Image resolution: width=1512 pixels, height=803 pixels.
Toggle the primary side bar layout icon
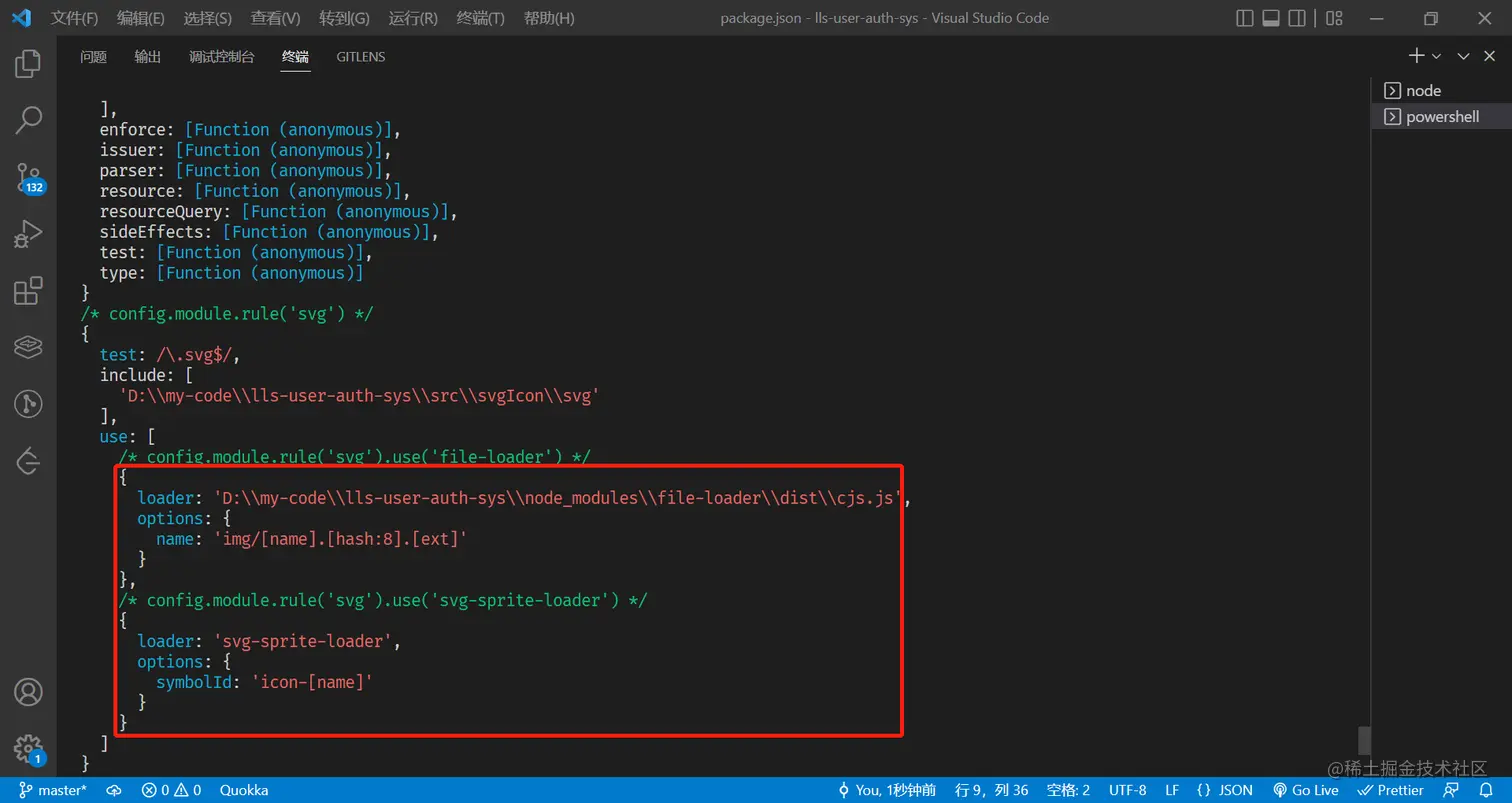1245,18
